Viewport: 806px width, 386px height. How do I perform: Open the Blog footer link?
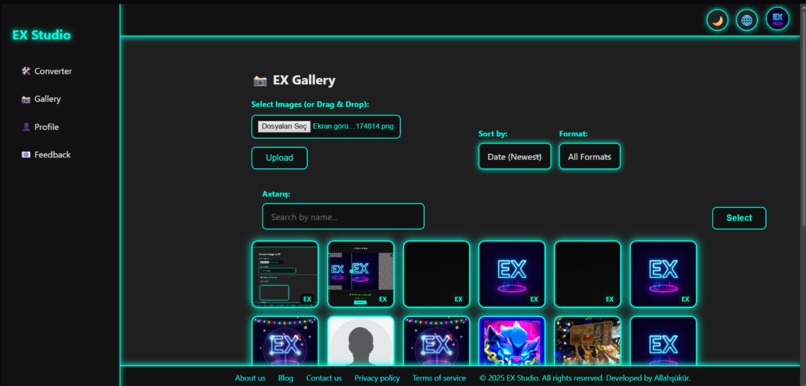point(286,378)
